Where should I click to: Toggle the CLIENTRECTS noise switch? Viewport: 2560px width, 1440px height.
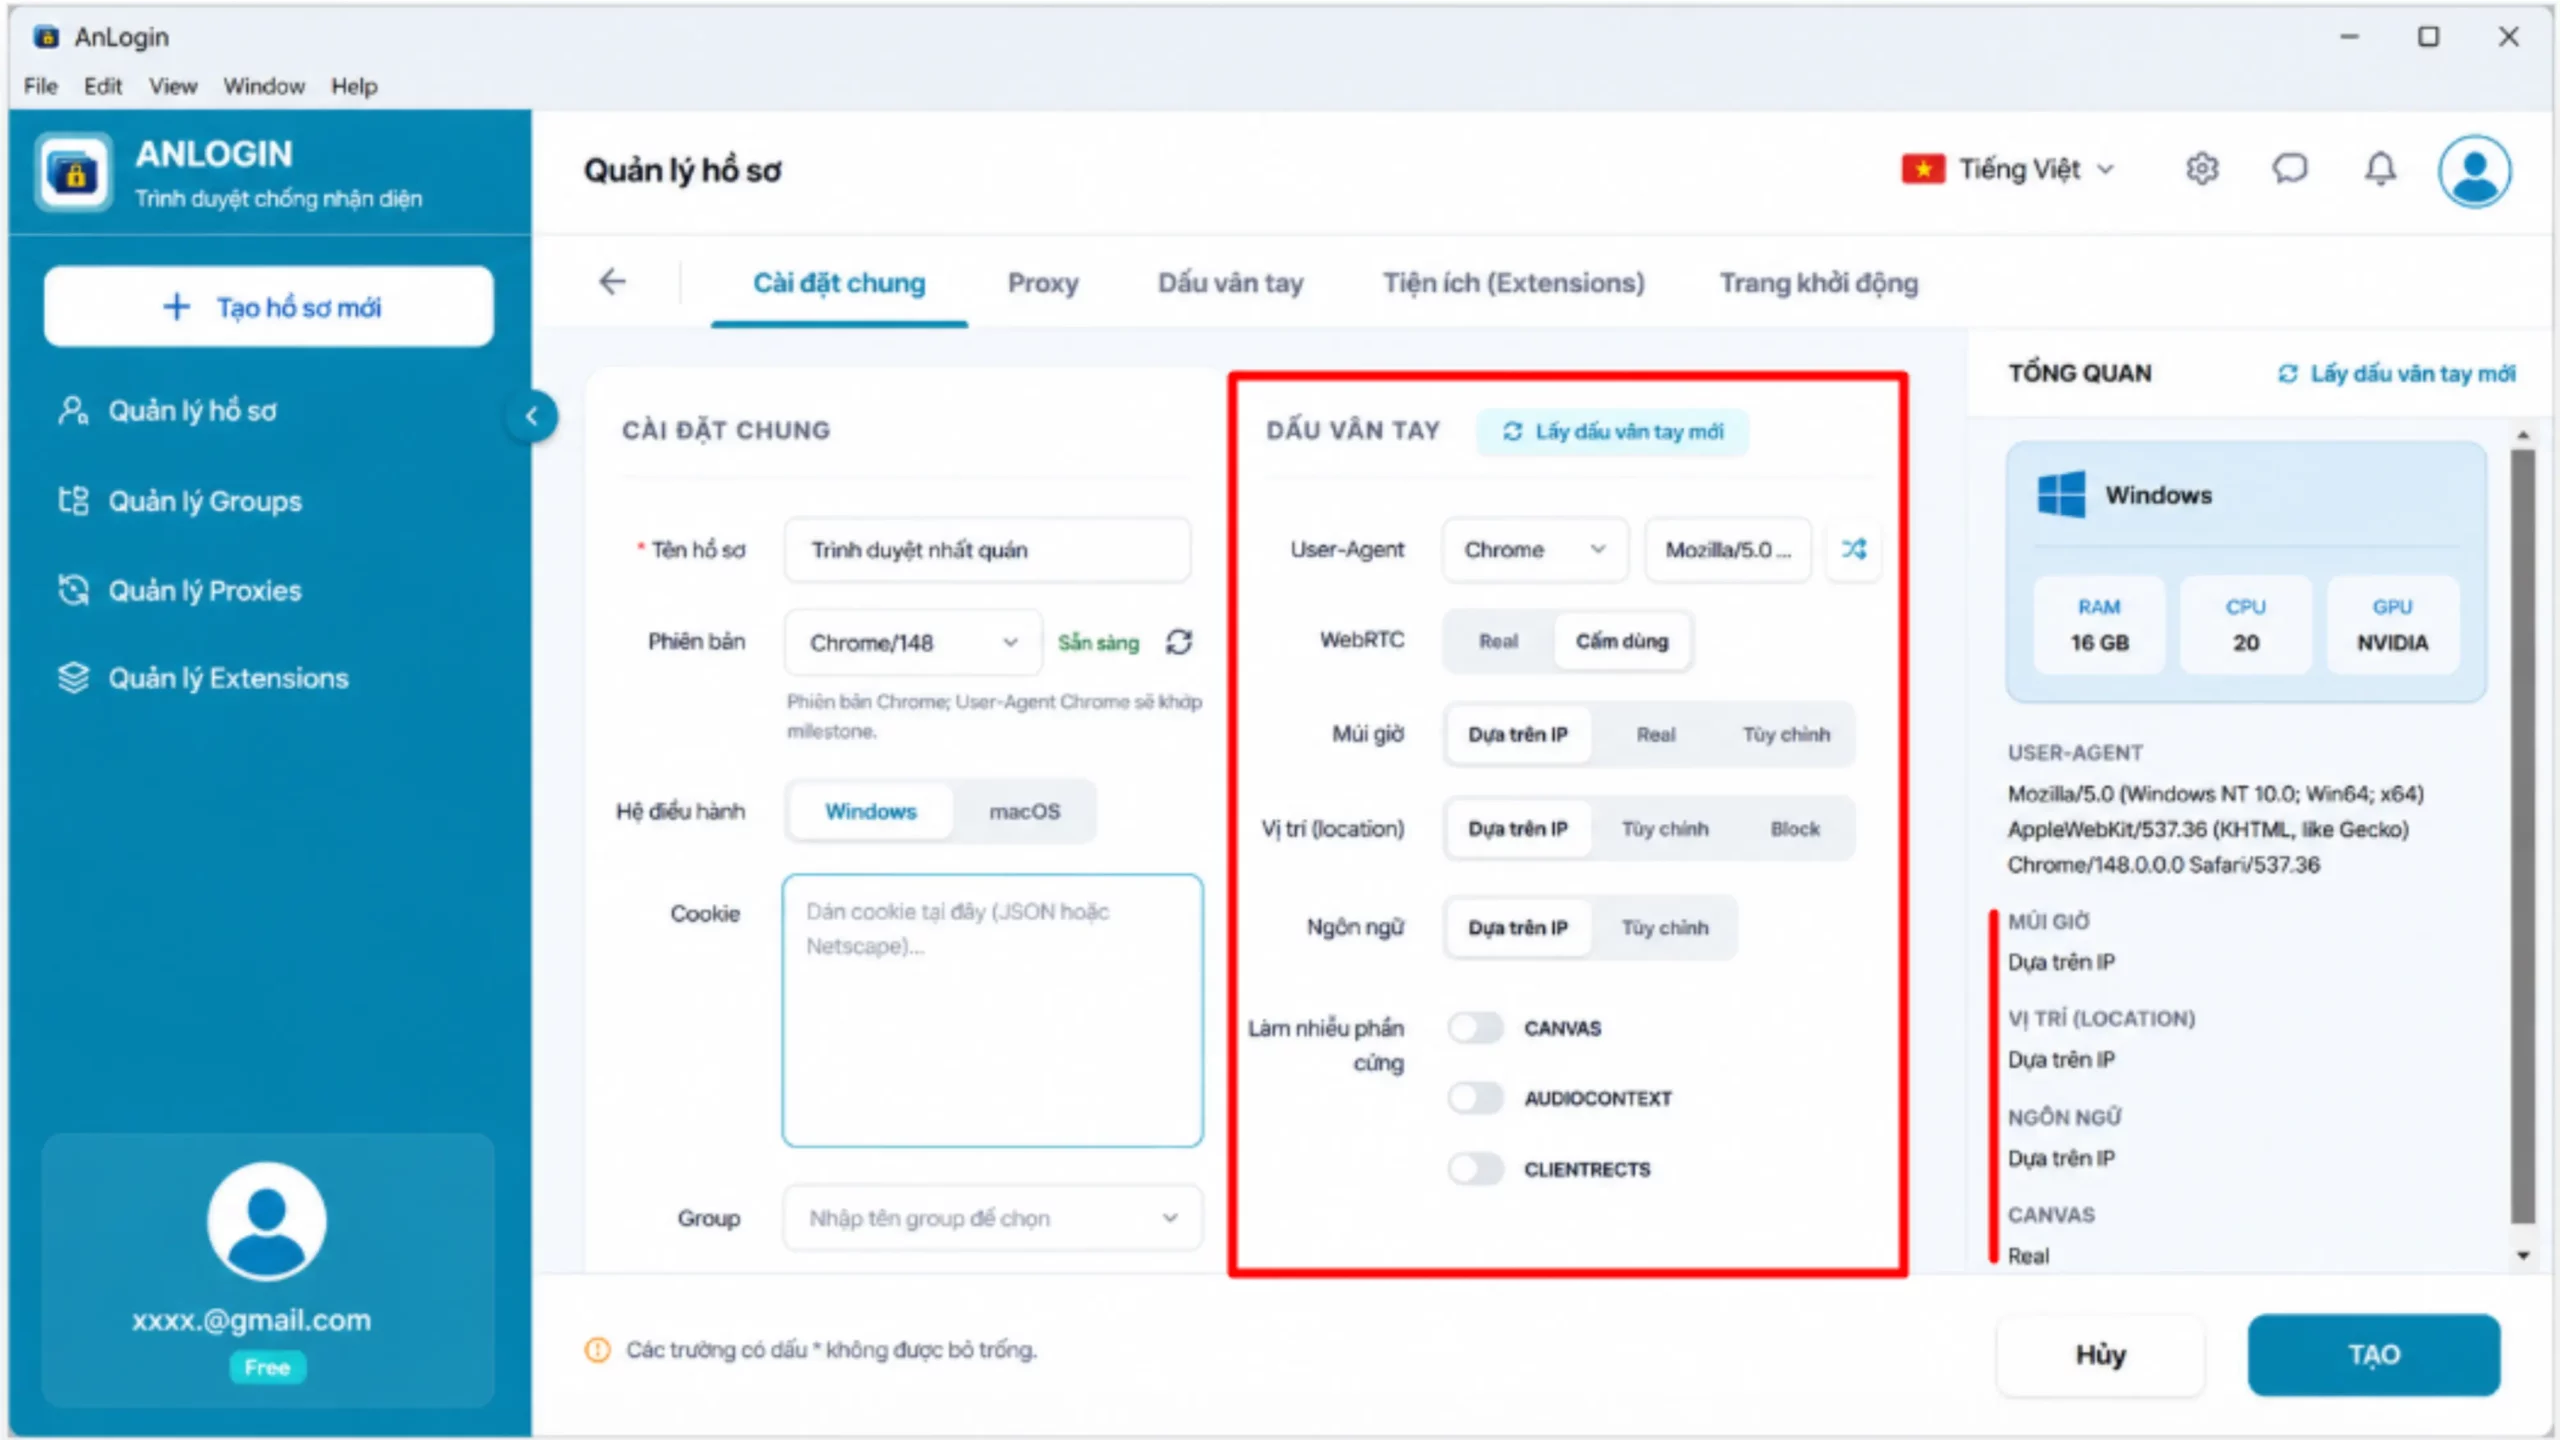point(1476,1169)
